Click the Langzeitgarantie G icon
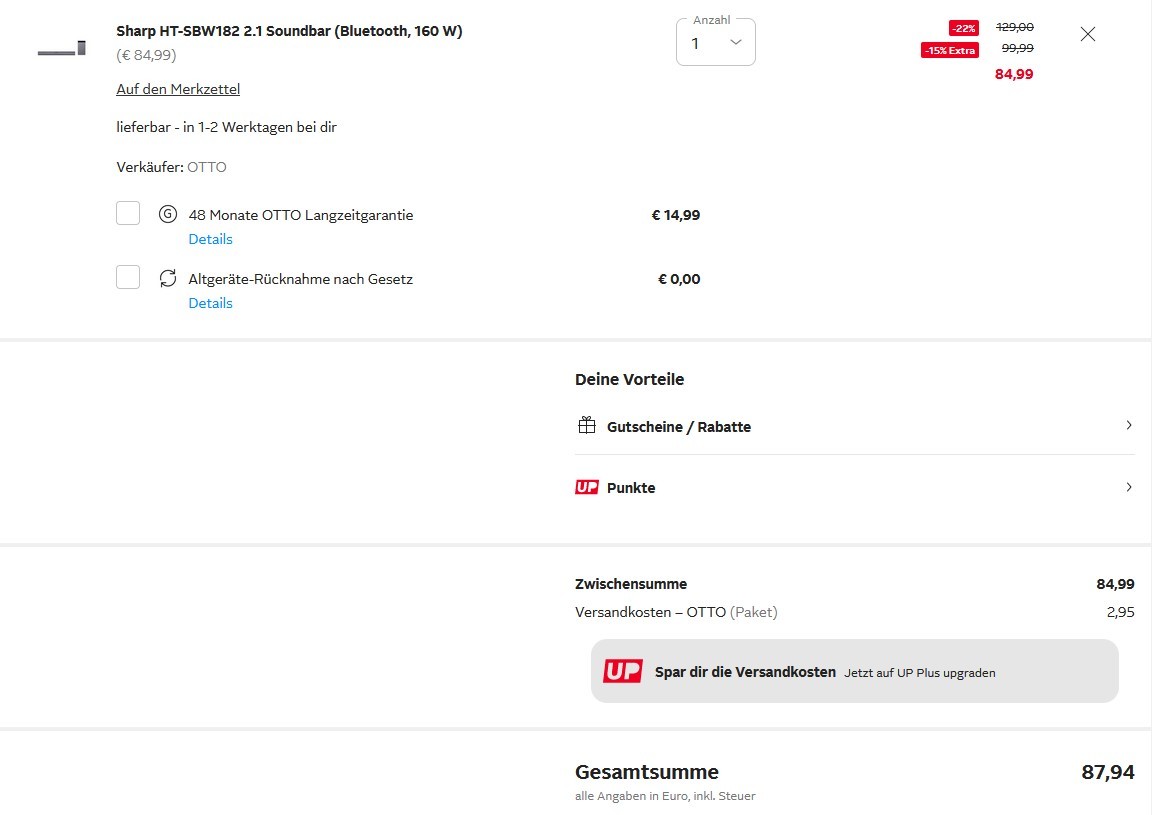1152x815 pixels. point(168,215)
